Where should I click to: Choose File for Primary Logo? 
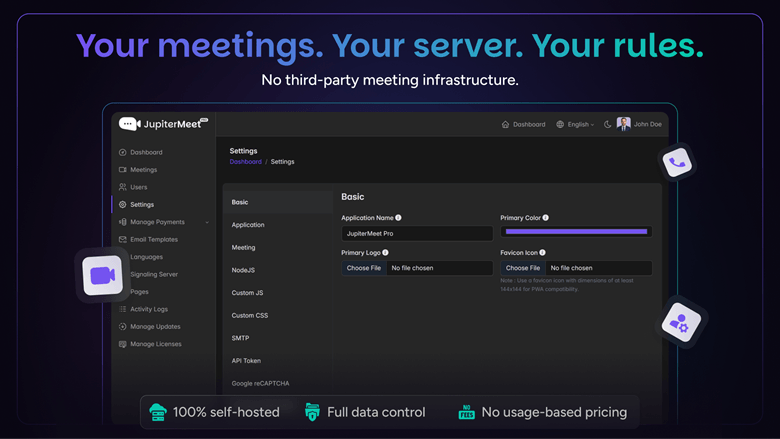point(364,268)
